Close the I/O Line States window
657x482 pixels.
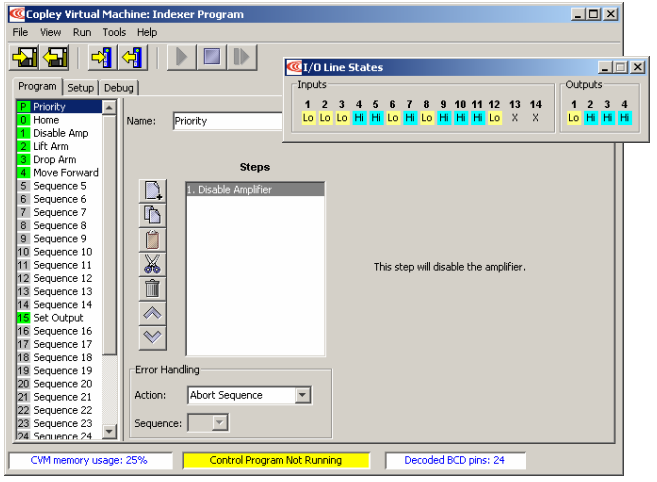tap(638, 67)
